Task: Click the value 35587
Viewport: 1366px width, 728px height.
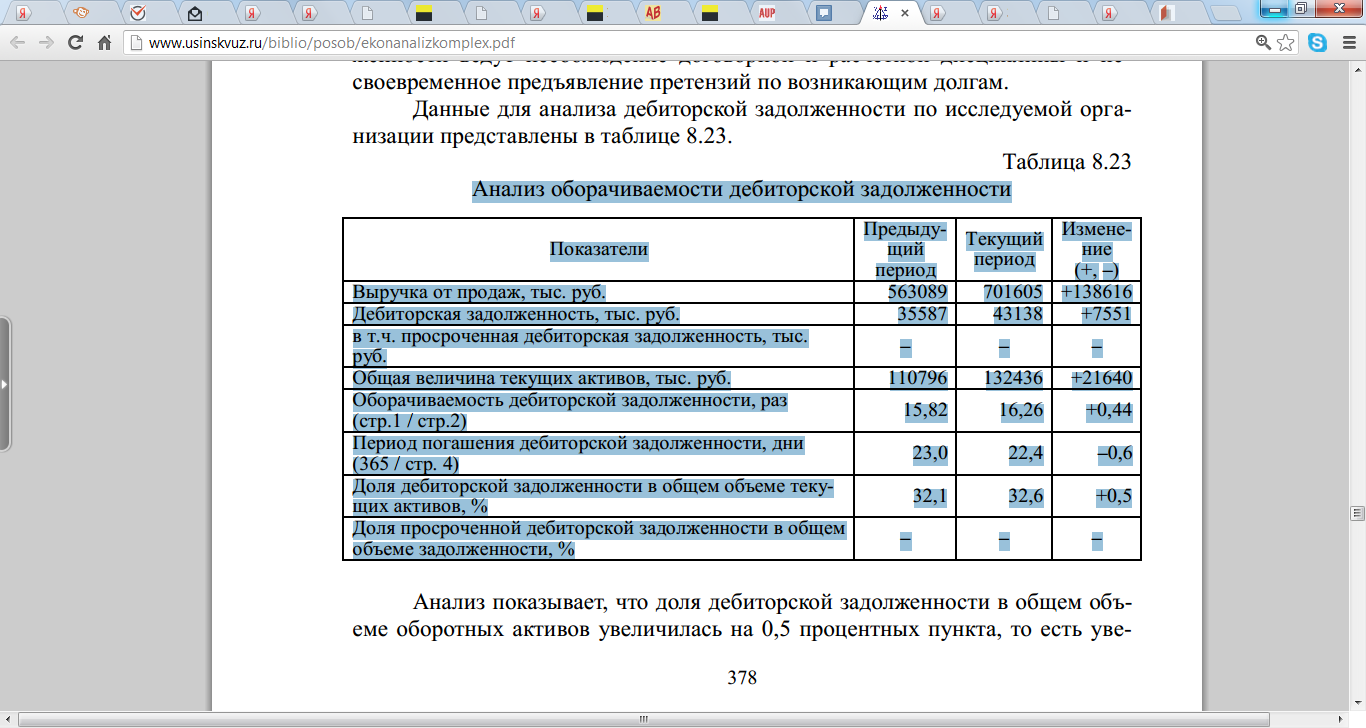Action: pyautogui.click(x=923, y=314)
